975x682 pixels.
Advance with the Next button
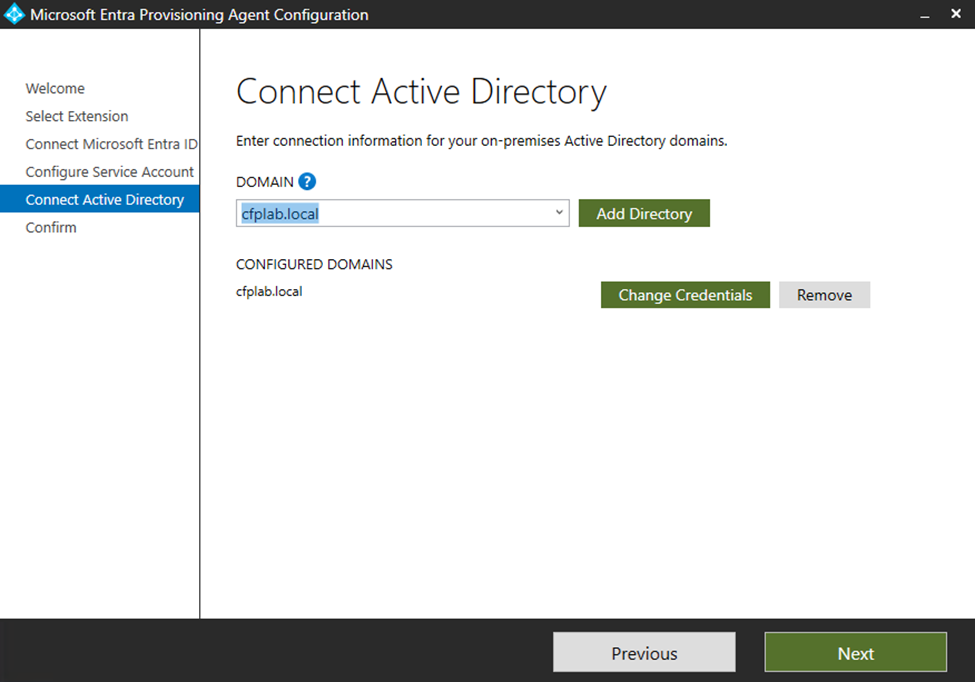click(x=855, y=652)
